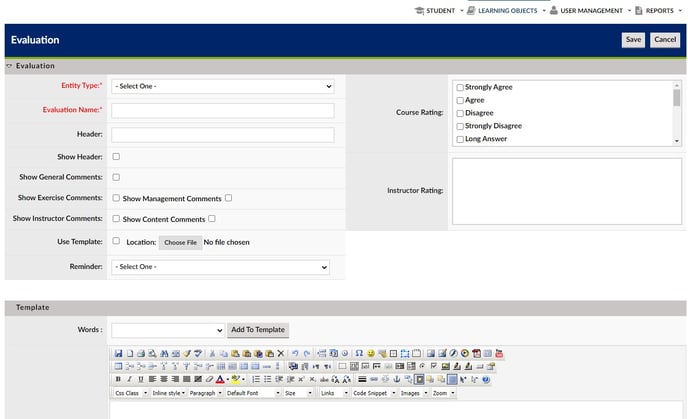
Task: Insert a special character with Omega icon
Action: 359,354
